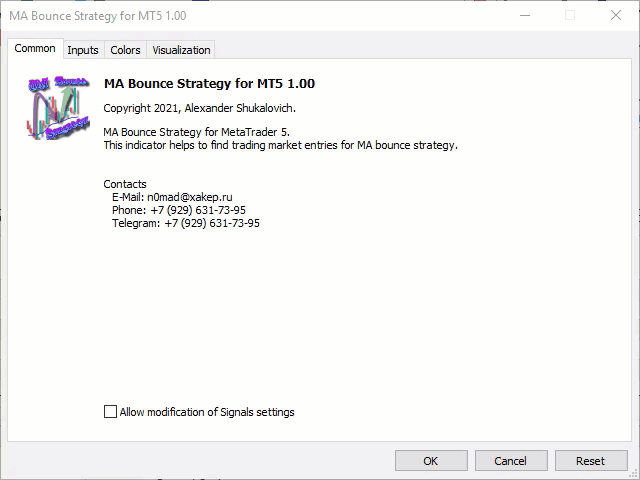
Task: Click the resize grip in the dialog corner
Action: (634, 474)
